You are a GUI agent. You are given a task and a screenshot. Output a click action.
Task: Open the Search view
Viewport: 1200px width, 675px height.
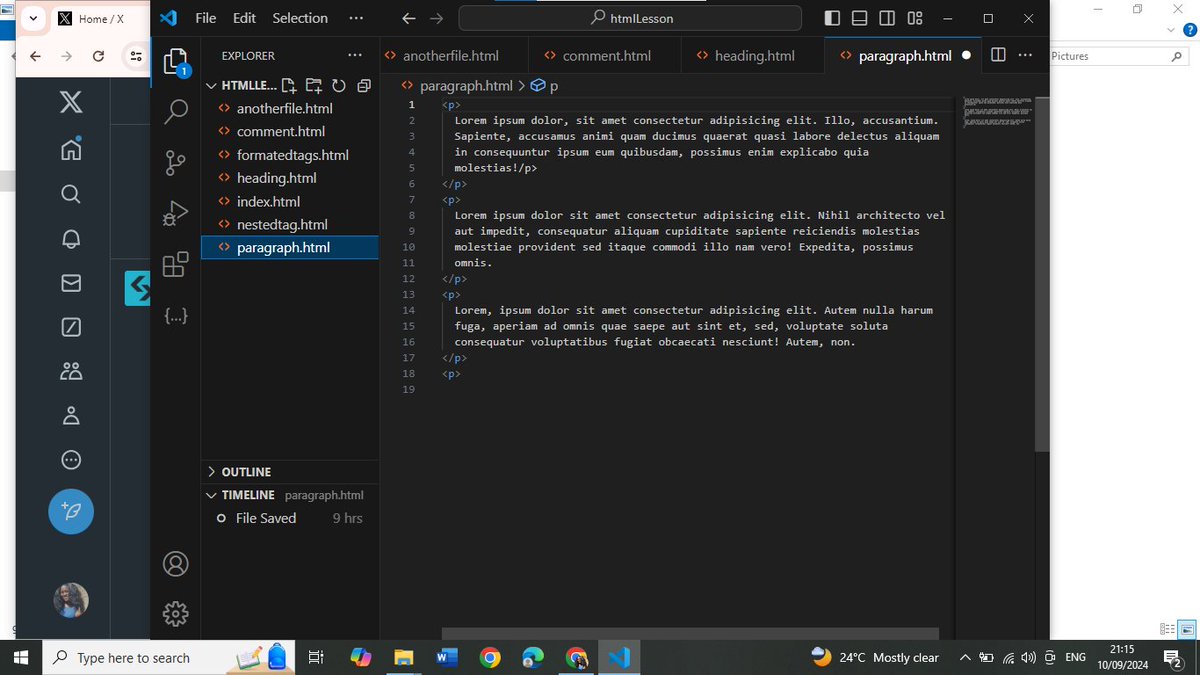tap(176, 111)
